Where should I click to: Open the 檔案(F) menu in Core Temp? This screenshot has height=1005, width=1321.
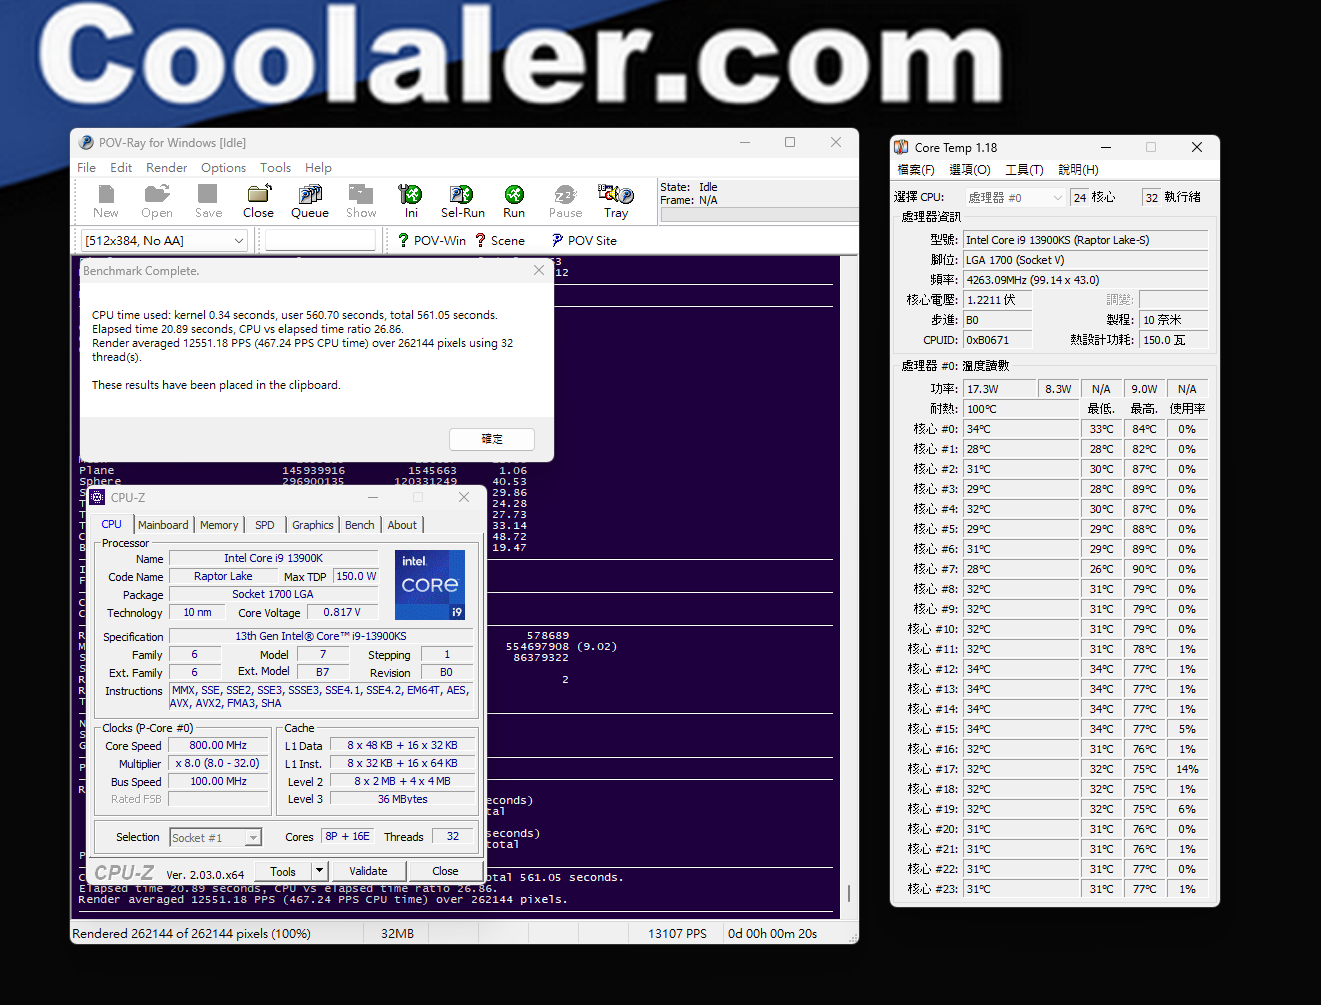[x=916, y=170]
